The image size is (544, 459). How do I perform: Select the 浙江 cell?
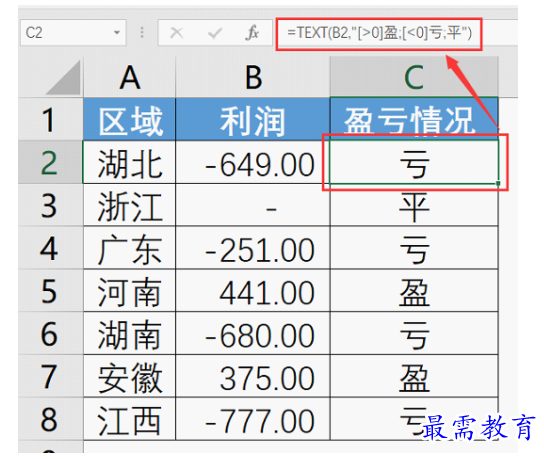click(x=130, y=205)
